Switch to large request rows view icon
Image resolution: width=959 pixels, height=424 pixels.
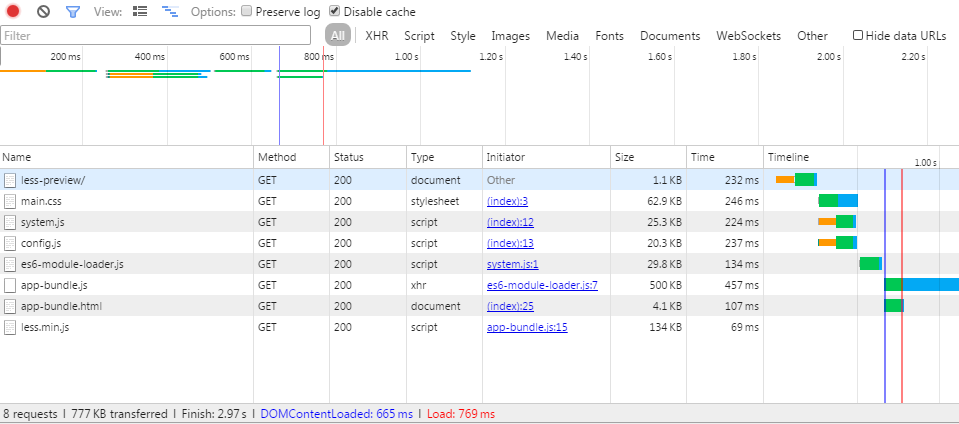coord(140,12)
